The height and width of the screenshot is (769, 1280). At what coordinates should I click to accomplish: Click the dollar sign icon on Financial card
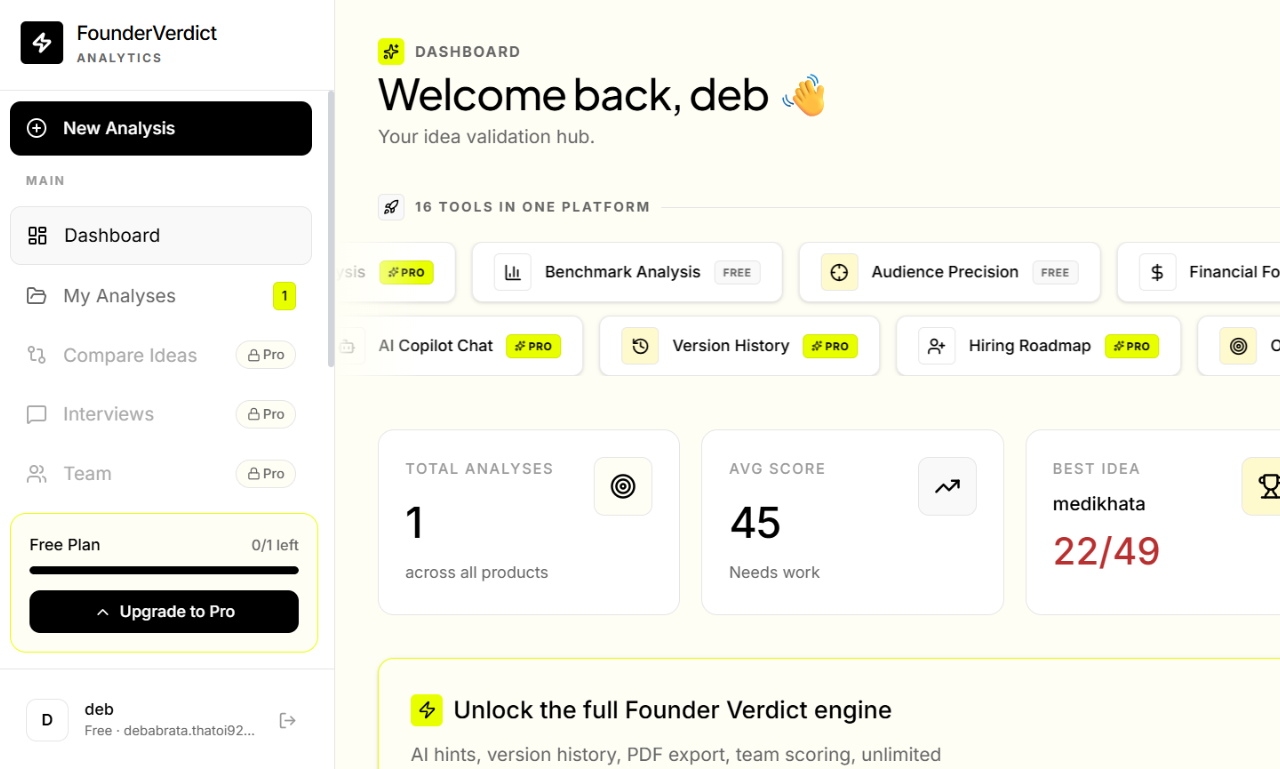click(x=1157, y=271)
